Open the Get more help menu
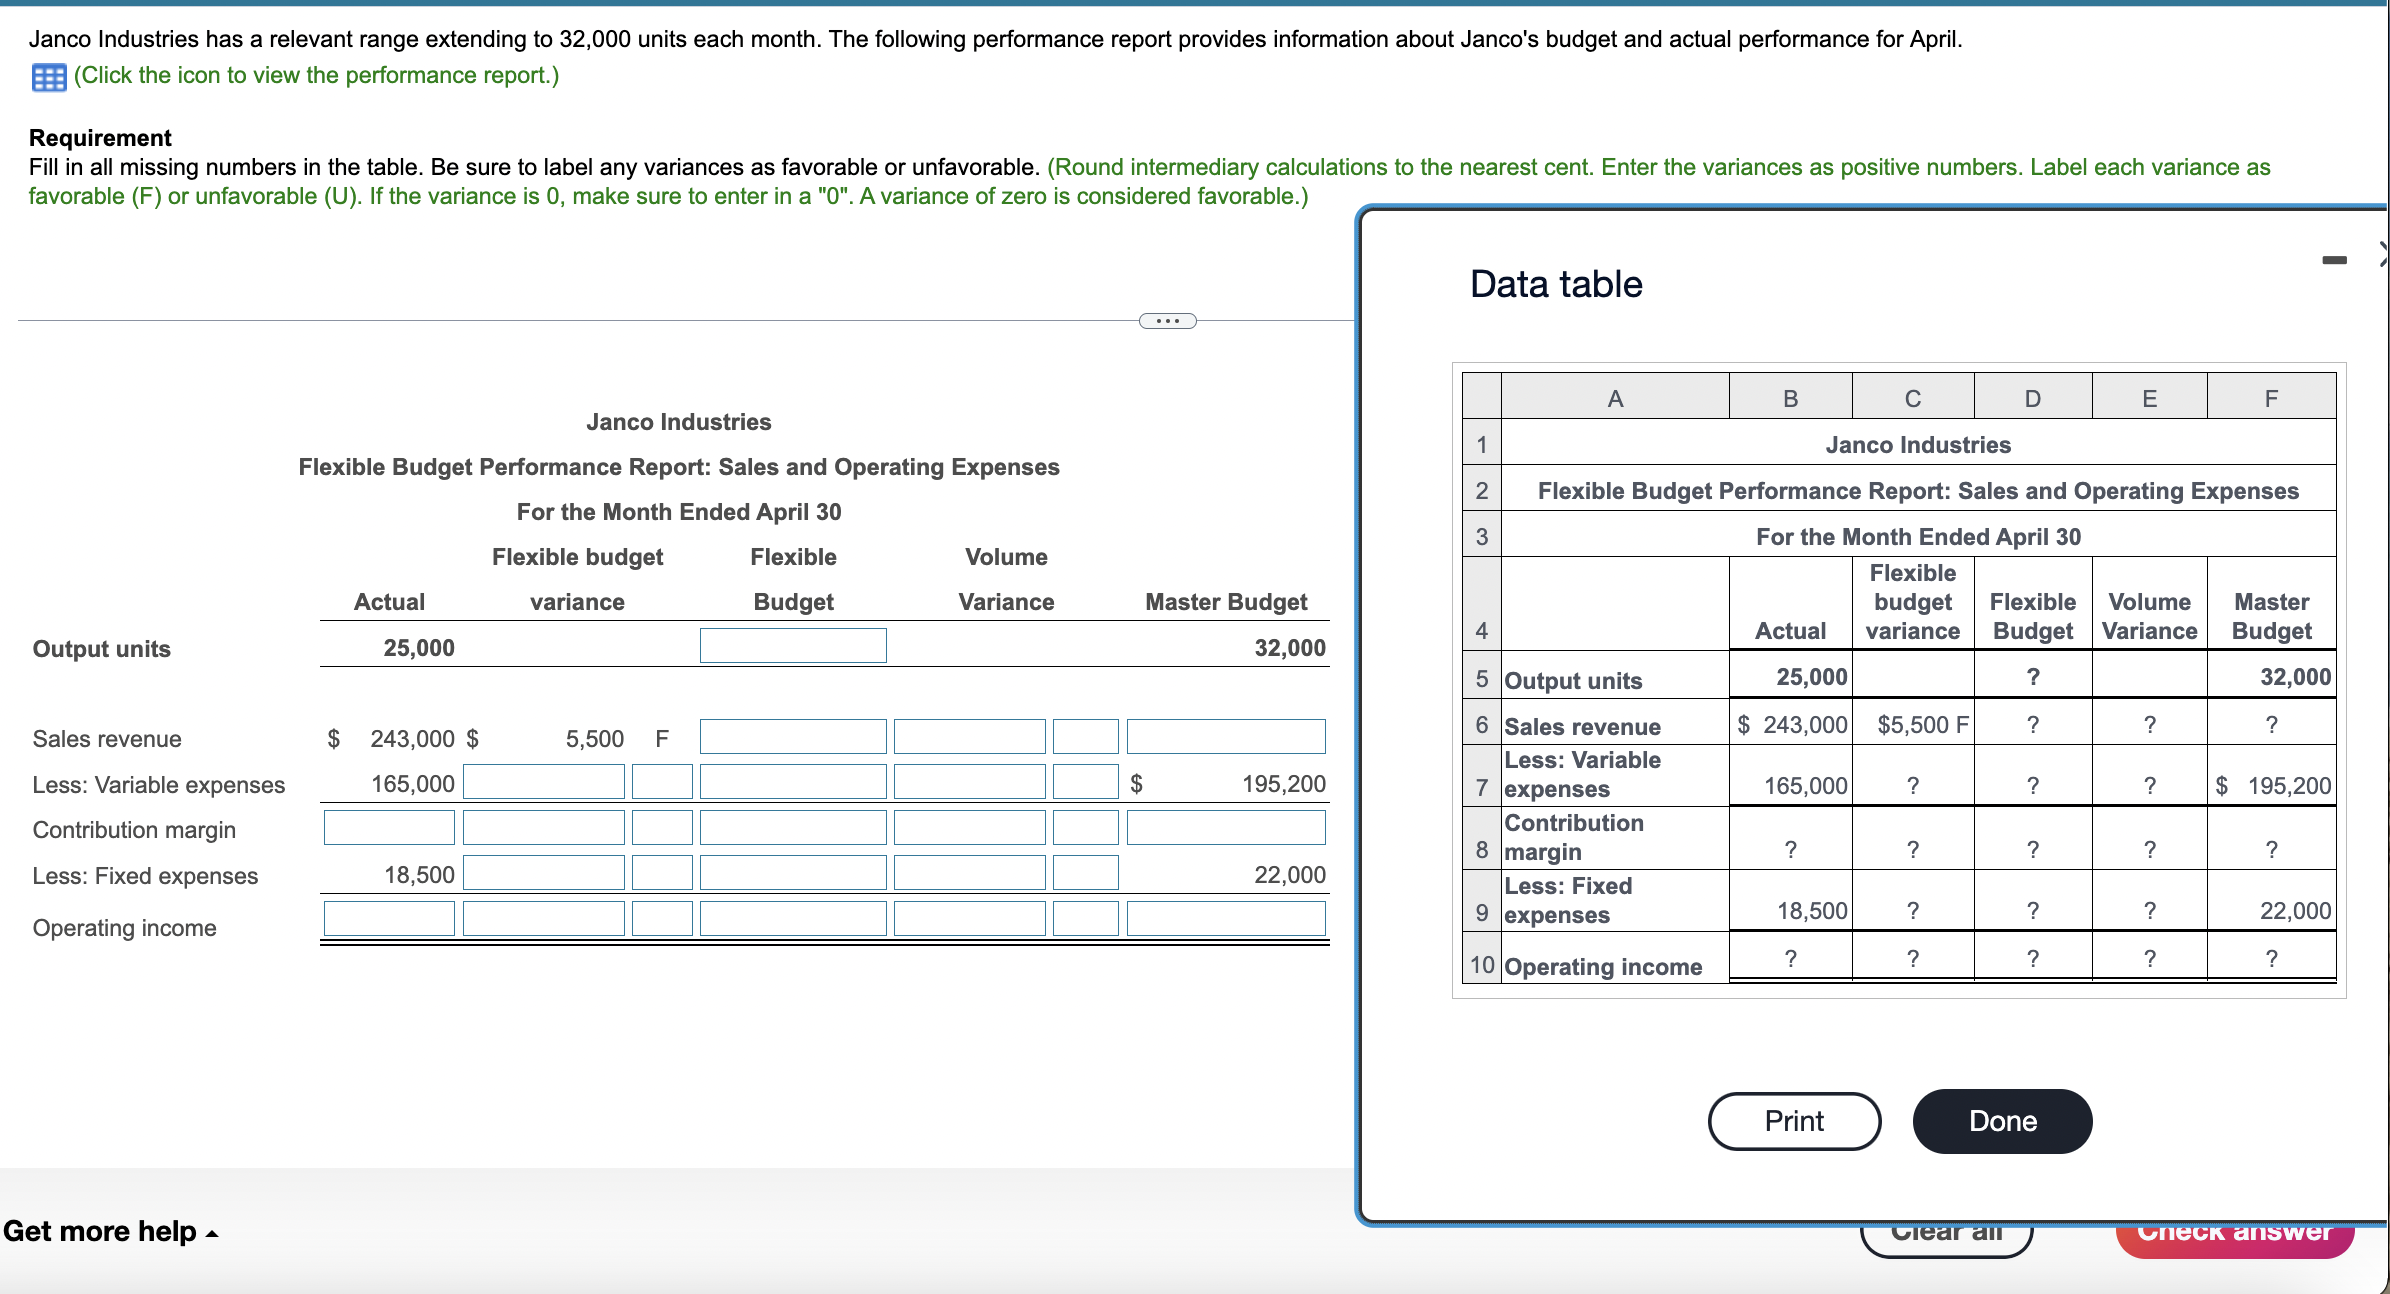 coord(110,1231)
